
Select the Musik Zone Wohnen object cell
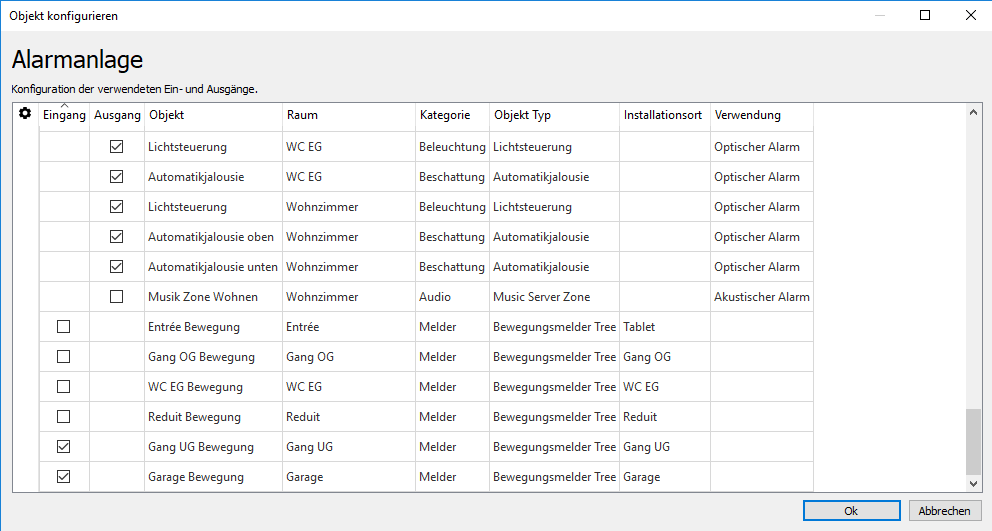tap(203, 297)
